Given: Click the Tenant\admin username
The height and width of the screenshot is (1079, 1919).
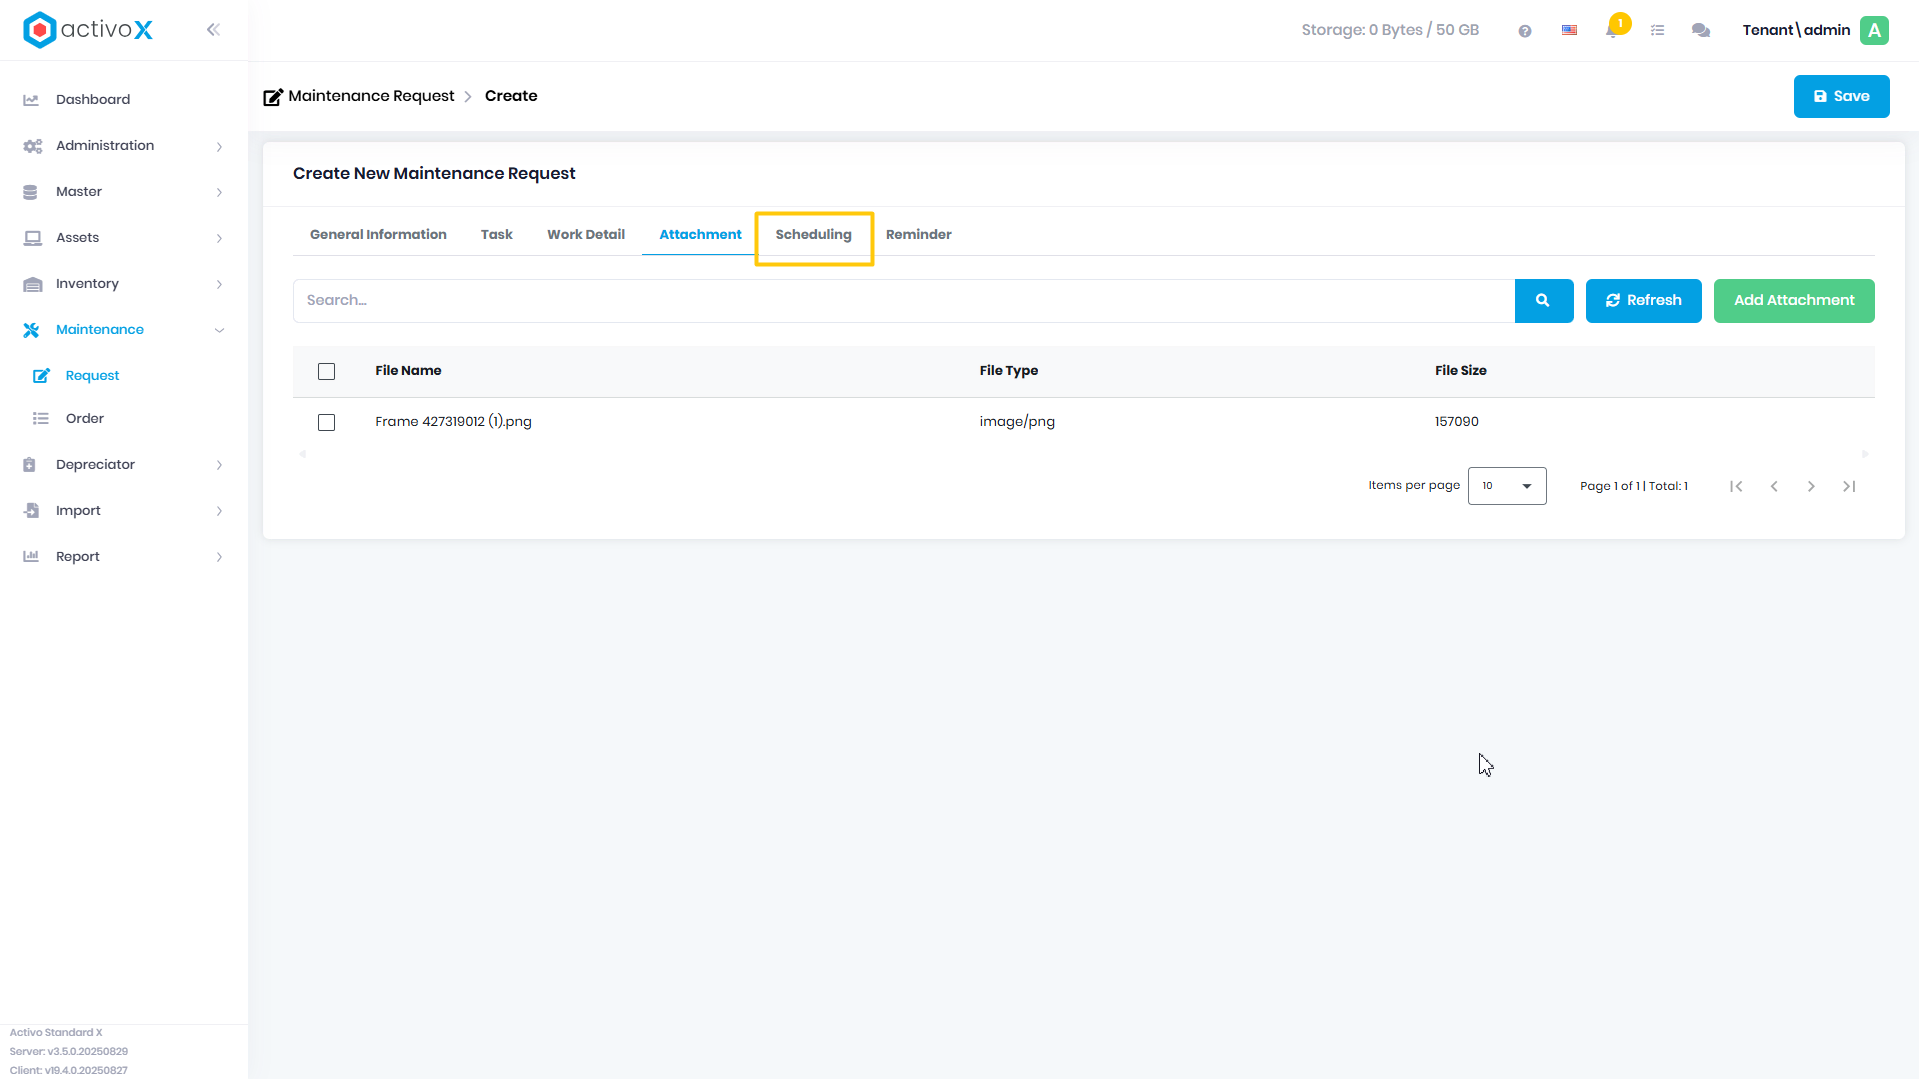Looking at the screenshot, I should tap(1796, 30).
